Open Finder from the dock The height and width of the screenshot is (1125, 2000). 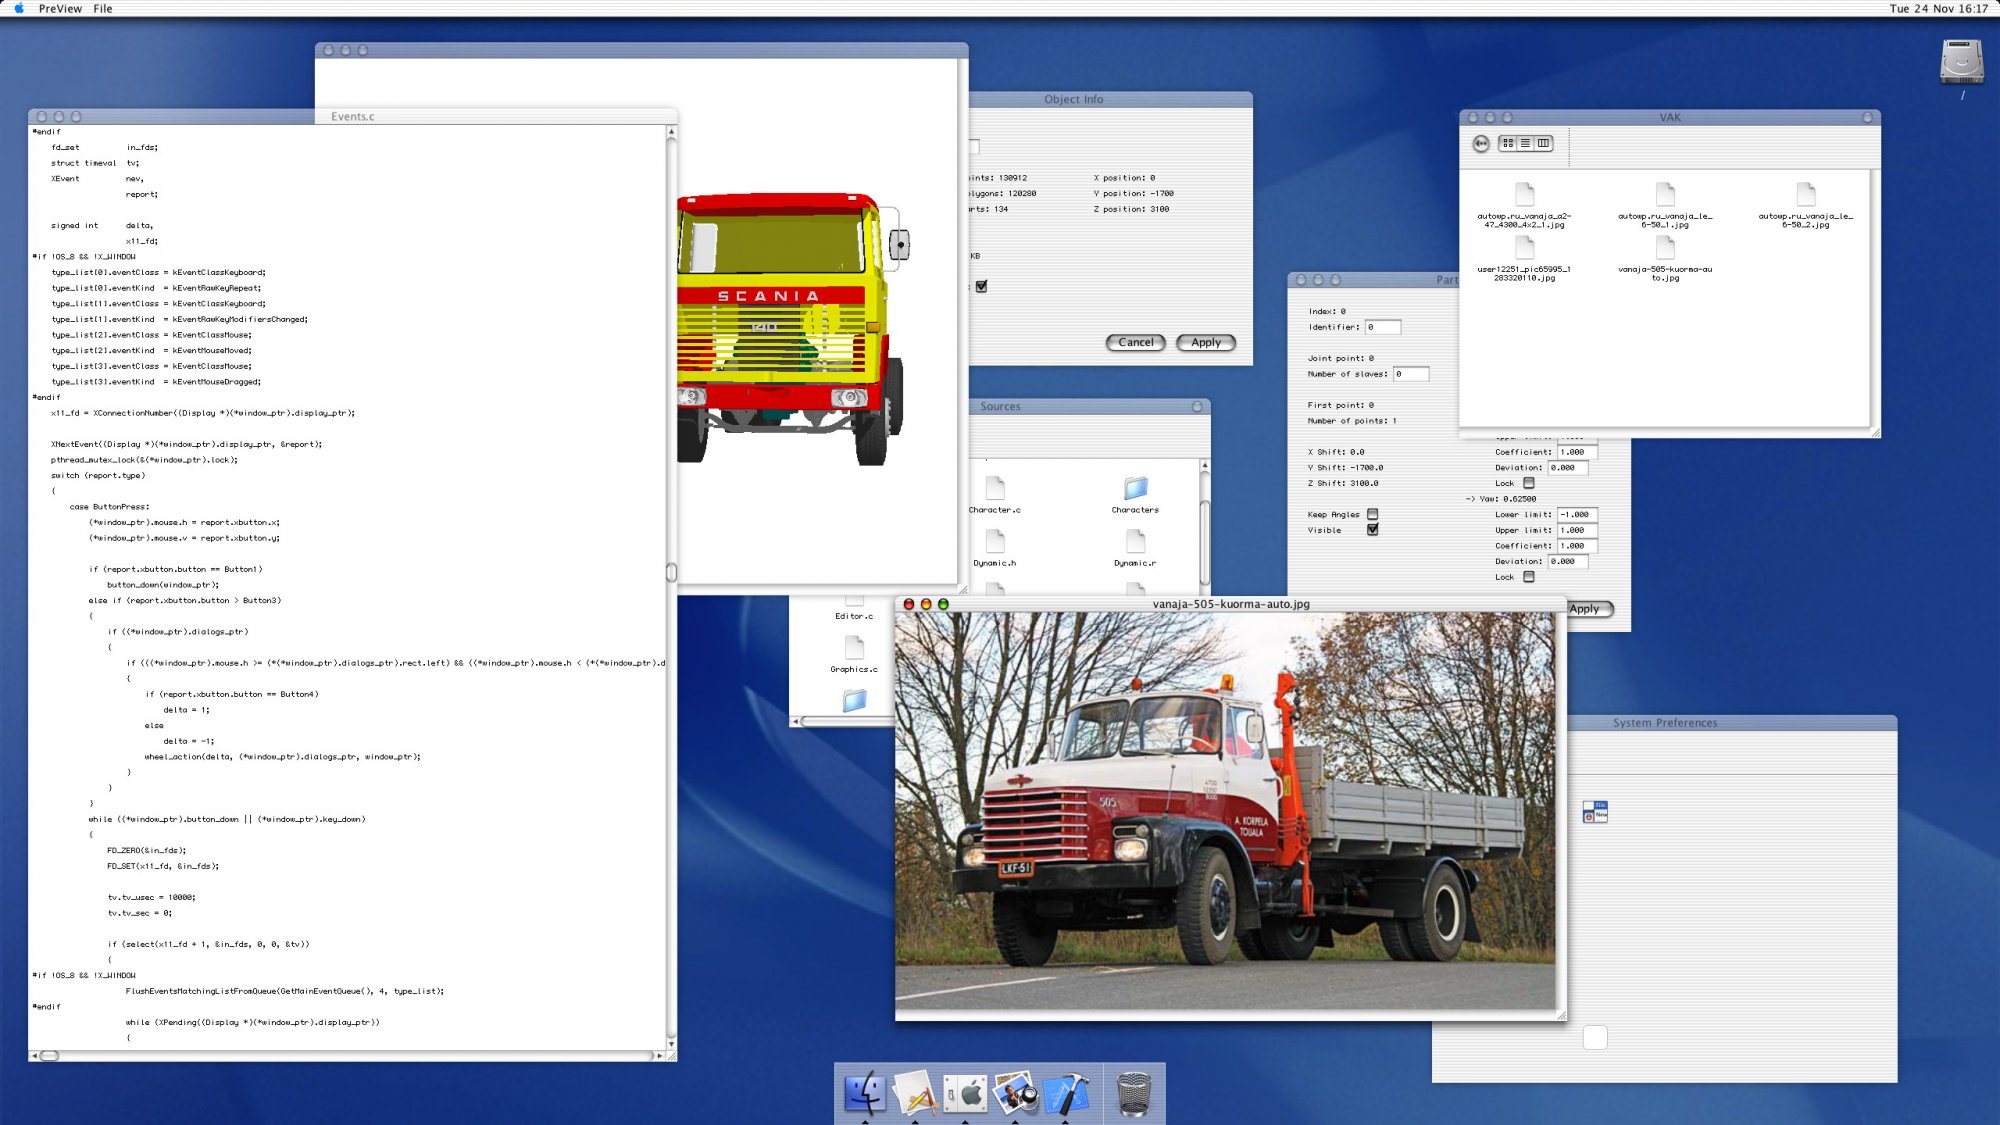click(864, 1093)
